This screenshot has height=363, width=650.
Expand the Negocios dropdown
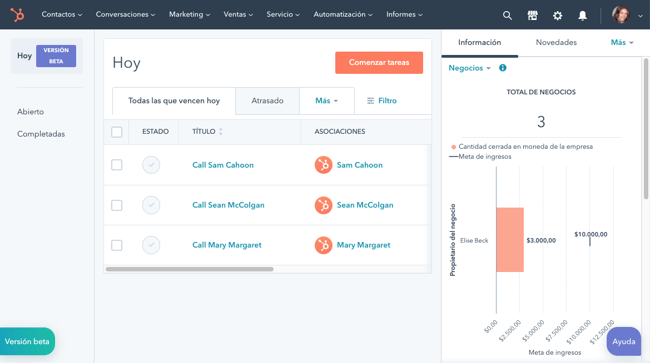coord(469,68)
